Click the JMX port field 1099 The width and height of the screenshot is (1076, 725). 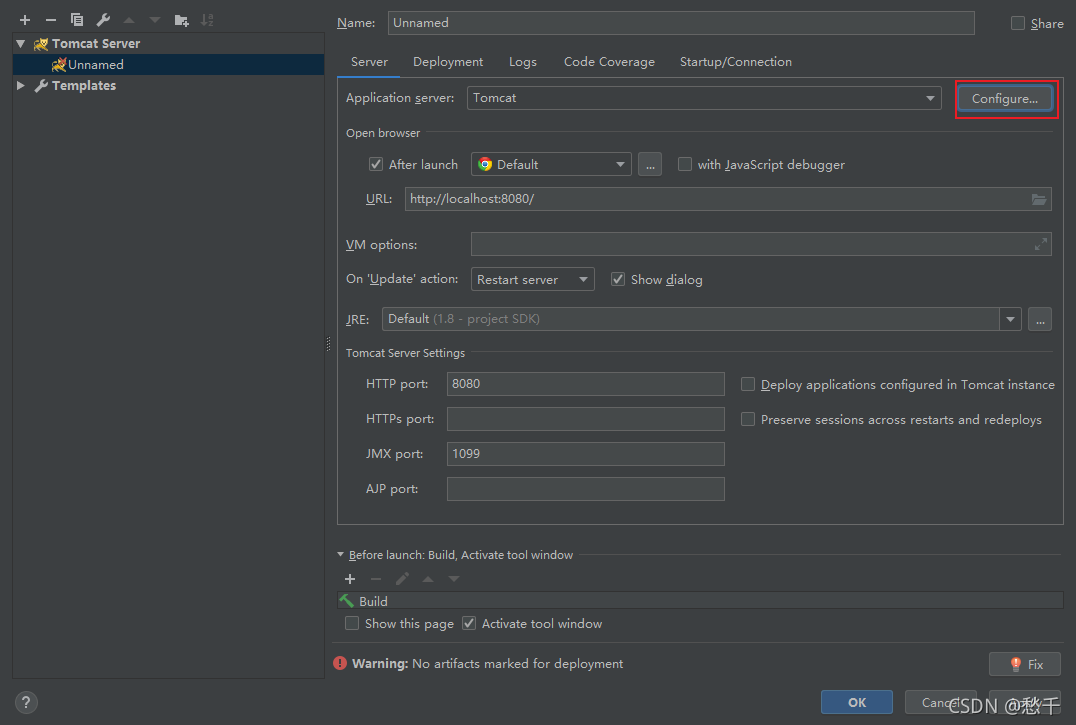585,454
